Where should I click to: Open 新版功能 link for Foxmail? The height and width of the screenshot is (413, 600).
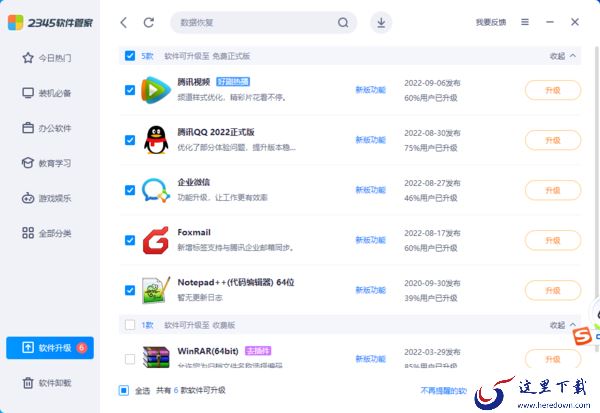pyautogui.click(x=370, y=240)
